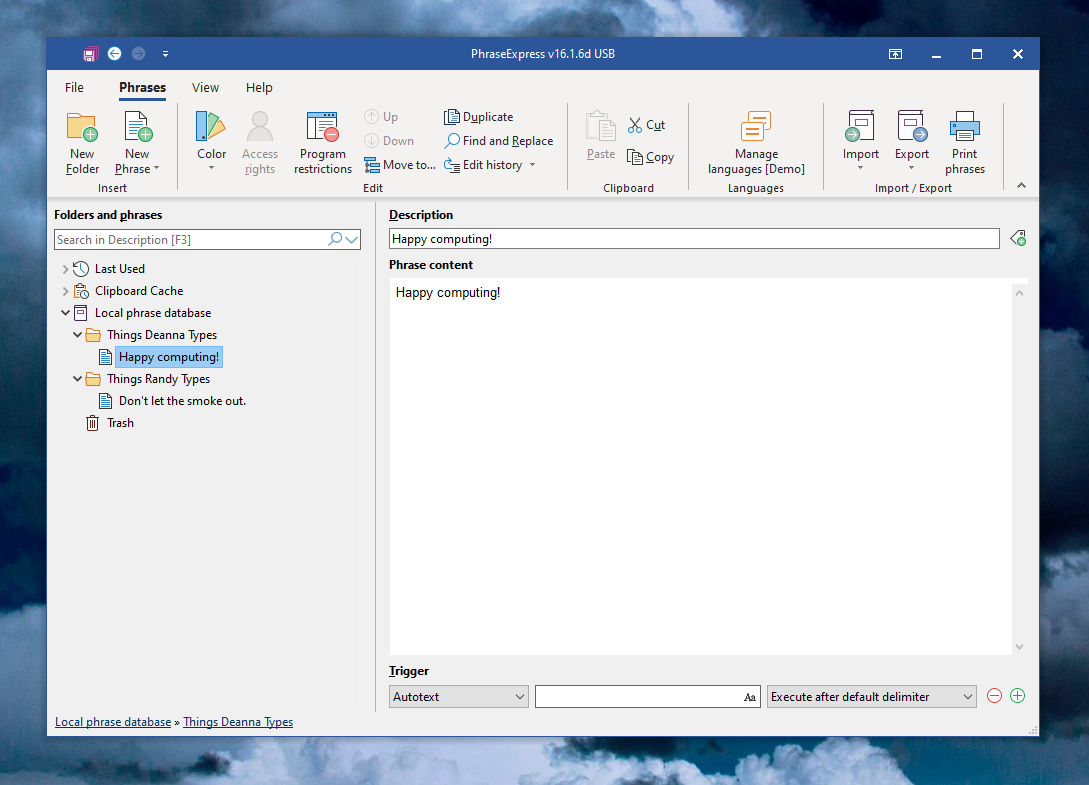1089x785 pixels.
Task: Create a New Folder
Action: click(x=83, y=143)
